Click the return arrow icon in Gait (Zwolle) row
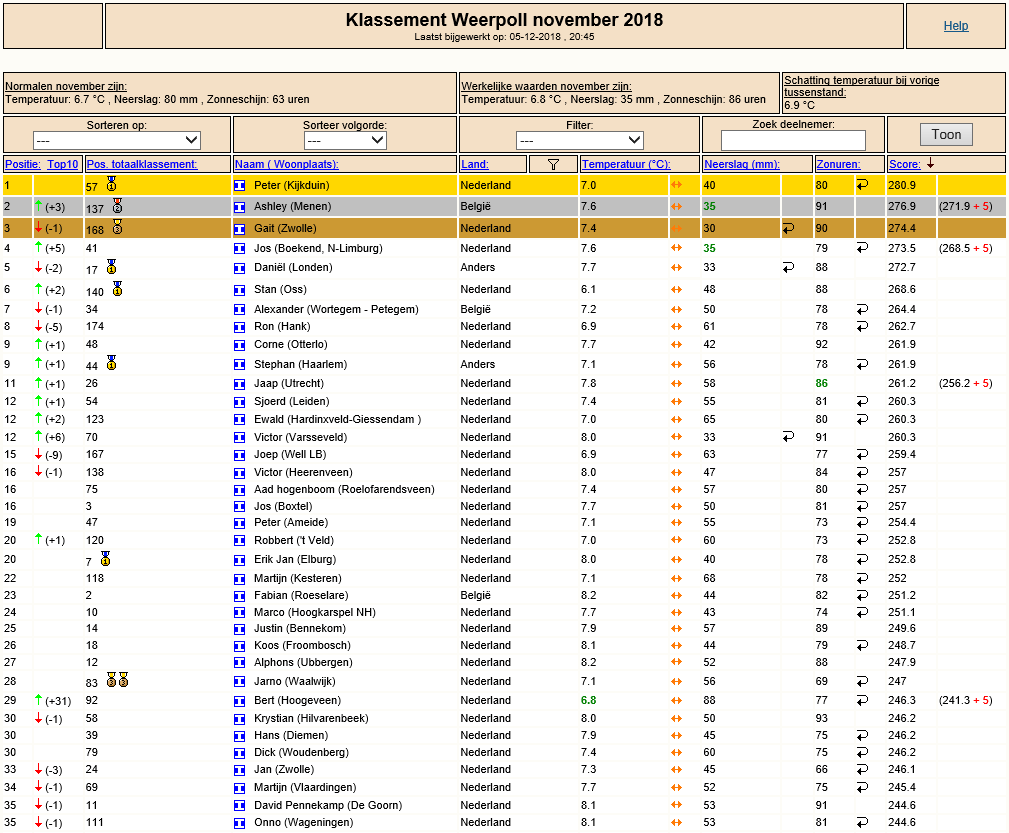1009x833 pixels. [788, 228]
